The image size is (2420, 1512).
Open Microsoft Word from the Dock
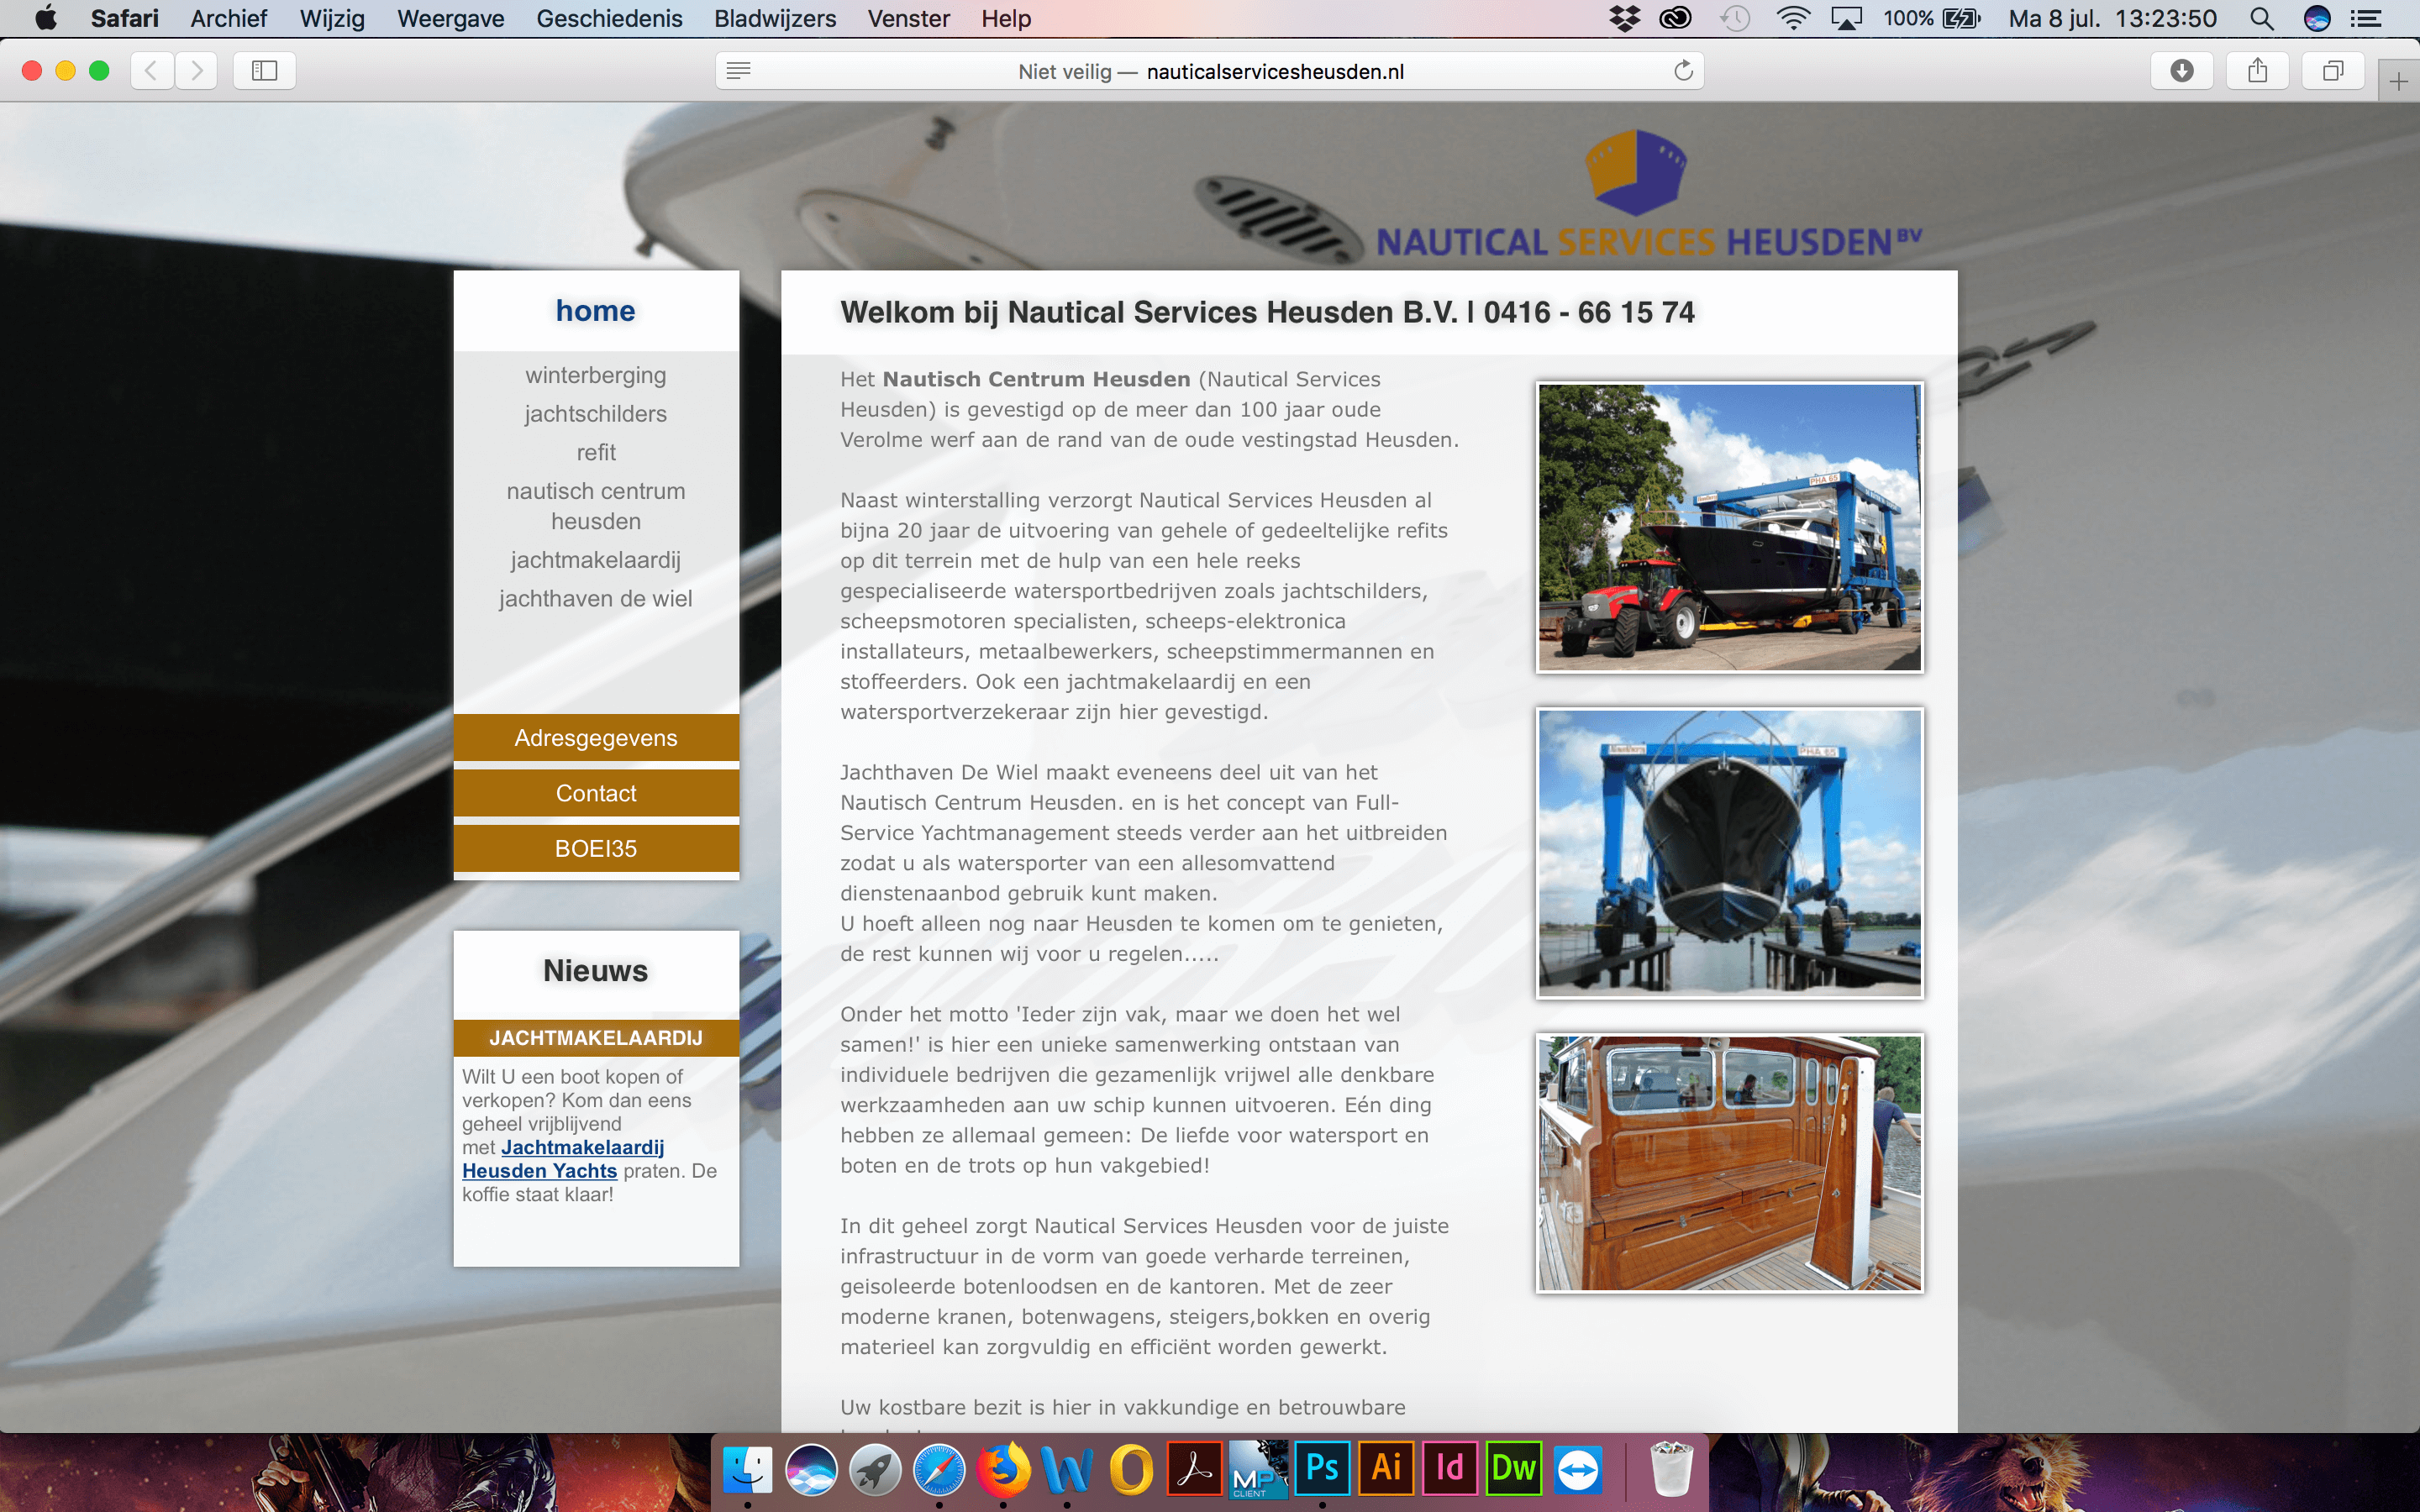(1067, 1470)
